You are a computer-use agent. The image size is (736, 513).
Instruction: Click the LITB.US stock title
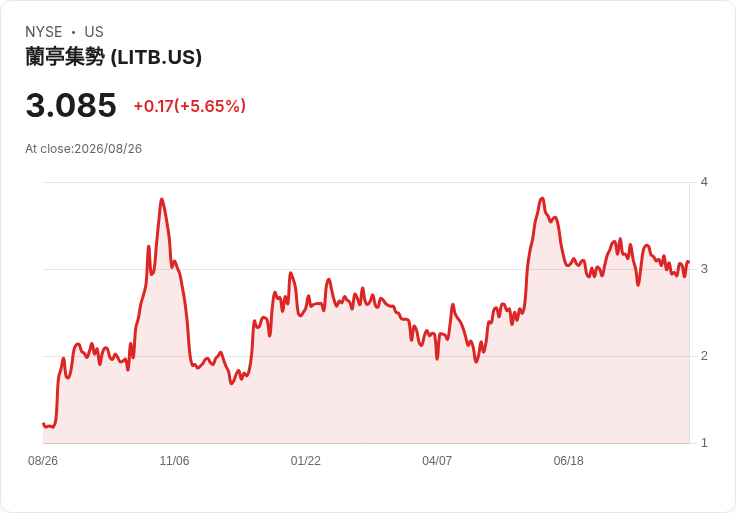114,57
